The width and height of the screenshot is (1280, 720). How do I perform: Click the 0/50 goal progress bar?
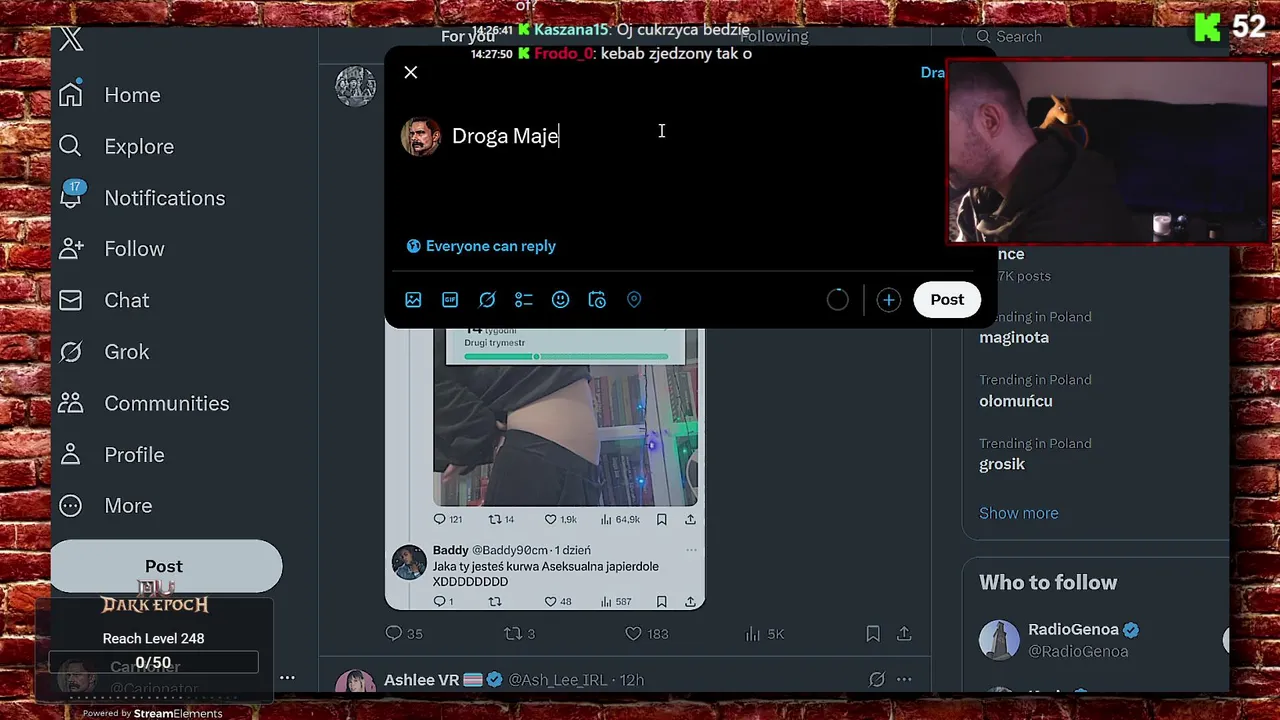(x=153, y=662)
